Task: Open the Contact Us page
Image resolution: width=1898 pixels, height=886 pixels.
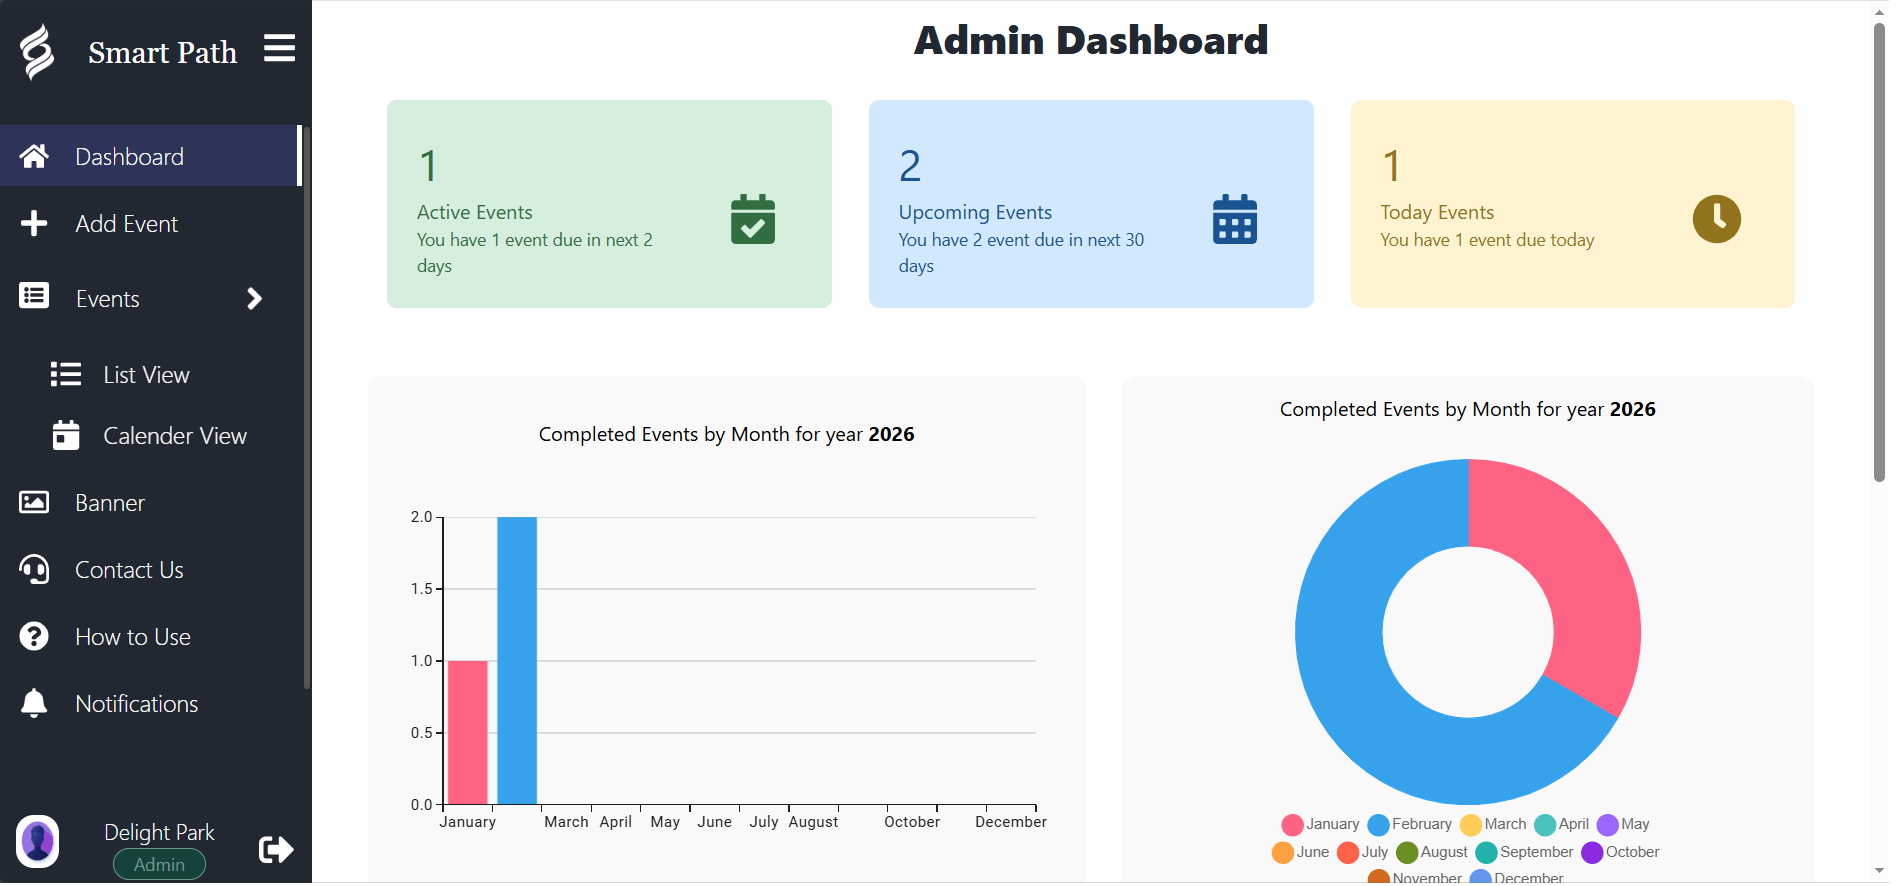Action: click(129, 570)
